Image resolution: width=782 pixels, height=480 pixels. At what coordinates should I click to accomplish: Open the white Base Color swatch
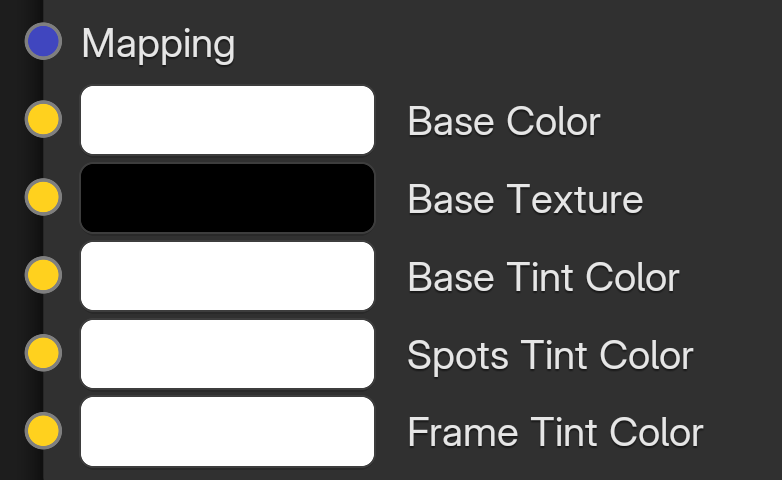click(x=227, y=120)
